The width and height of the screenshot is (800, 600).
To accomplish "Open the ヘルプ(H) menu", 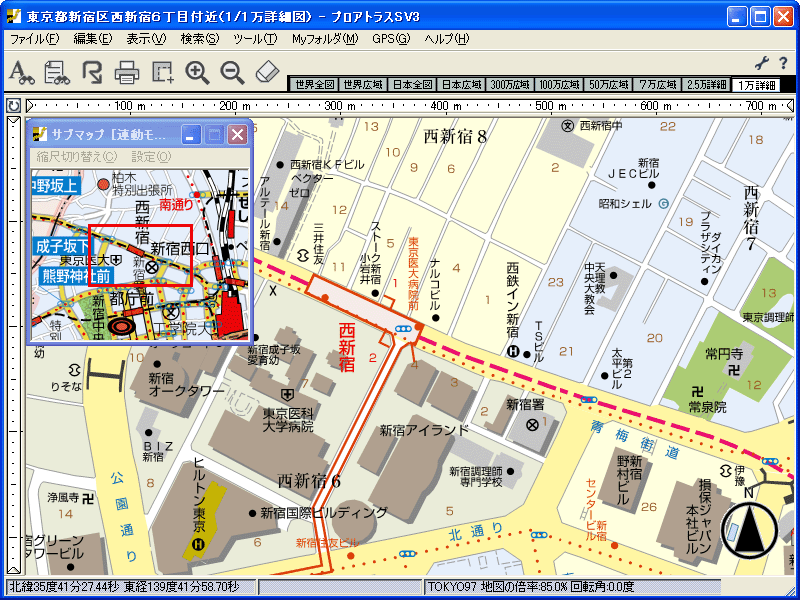I will pyautogui.click(x=446, y=39).
